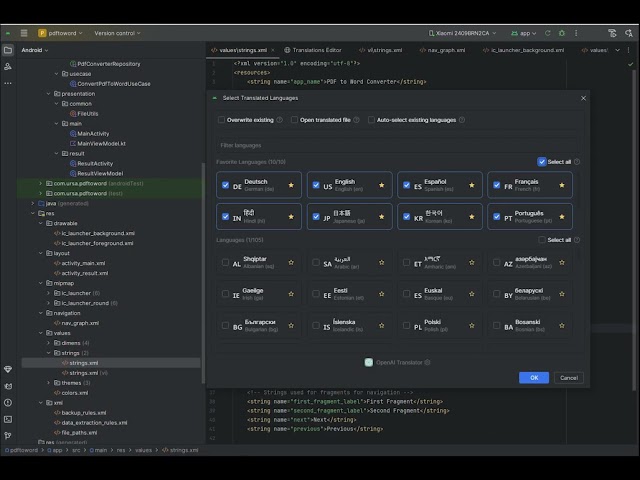
Task: Click the rerun app icon in toolbar
Action: click(x=548, y=33)
